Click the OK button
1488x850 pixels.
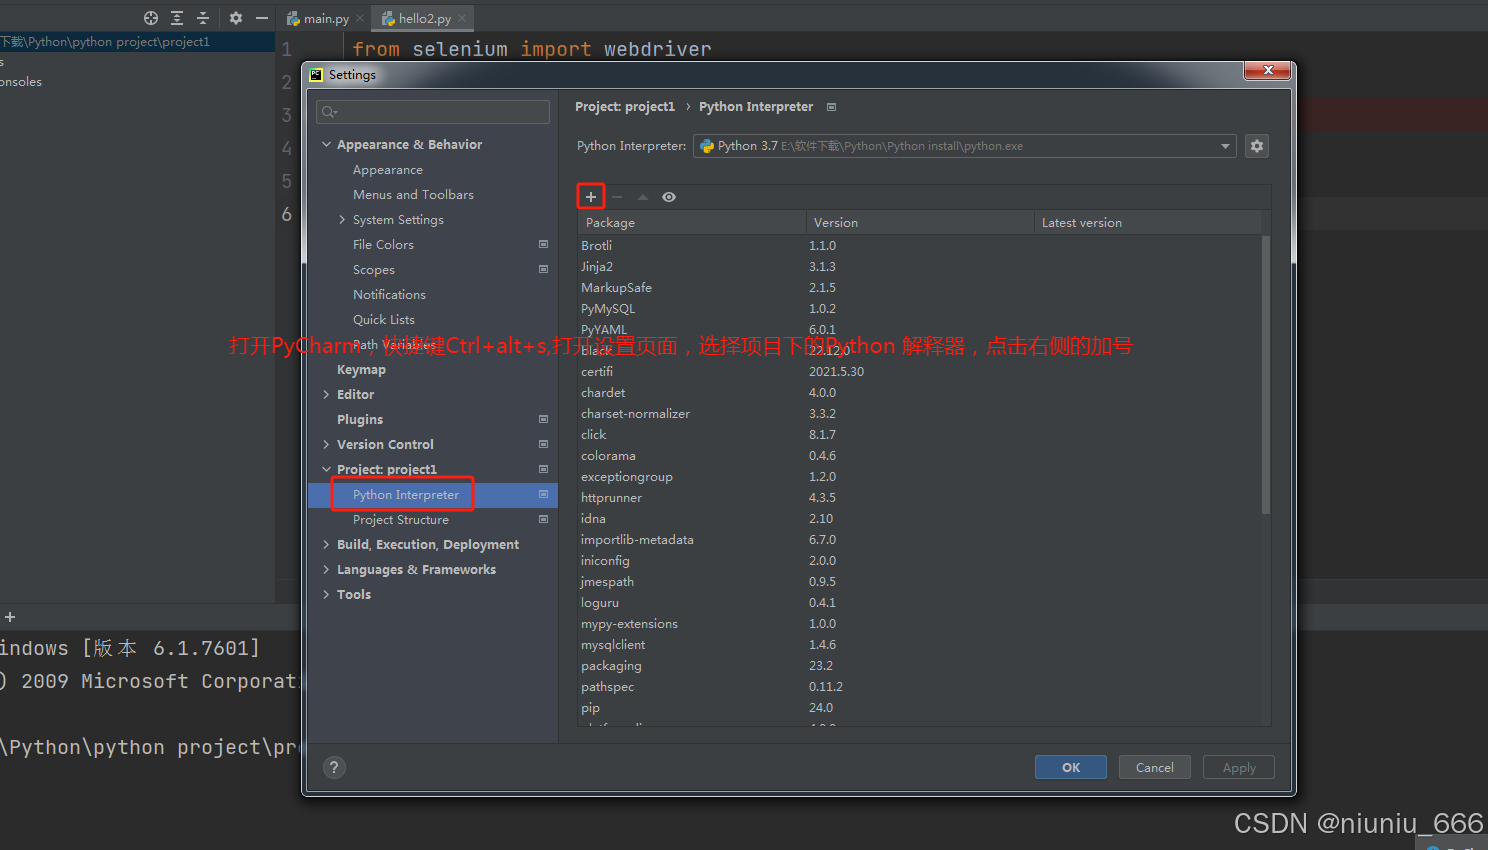(1071, 767)
